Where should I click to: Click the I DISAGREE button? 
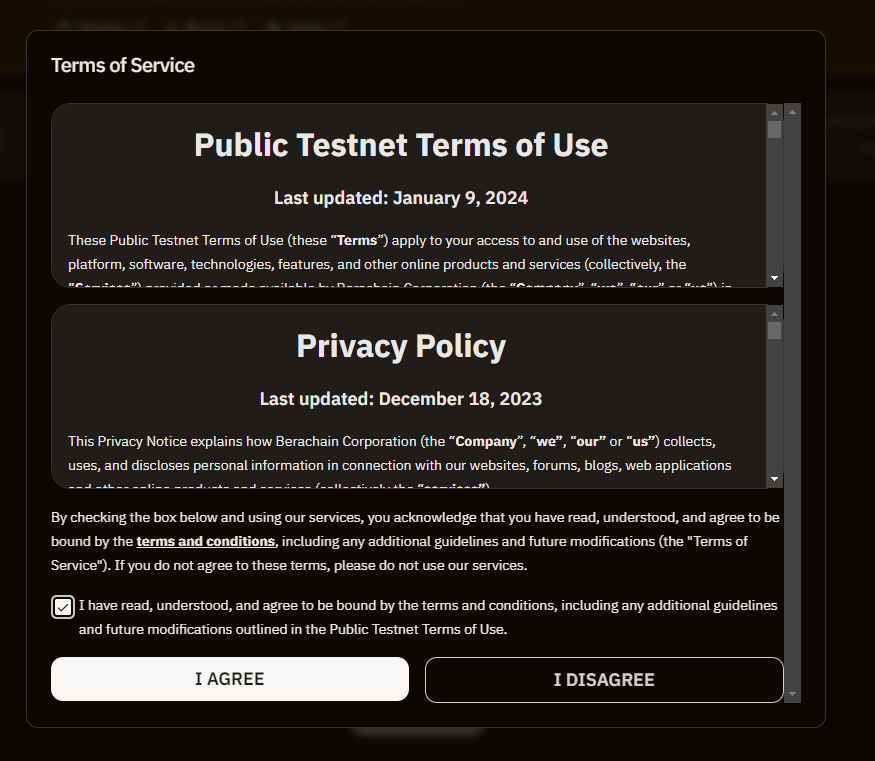click(604, 680)
